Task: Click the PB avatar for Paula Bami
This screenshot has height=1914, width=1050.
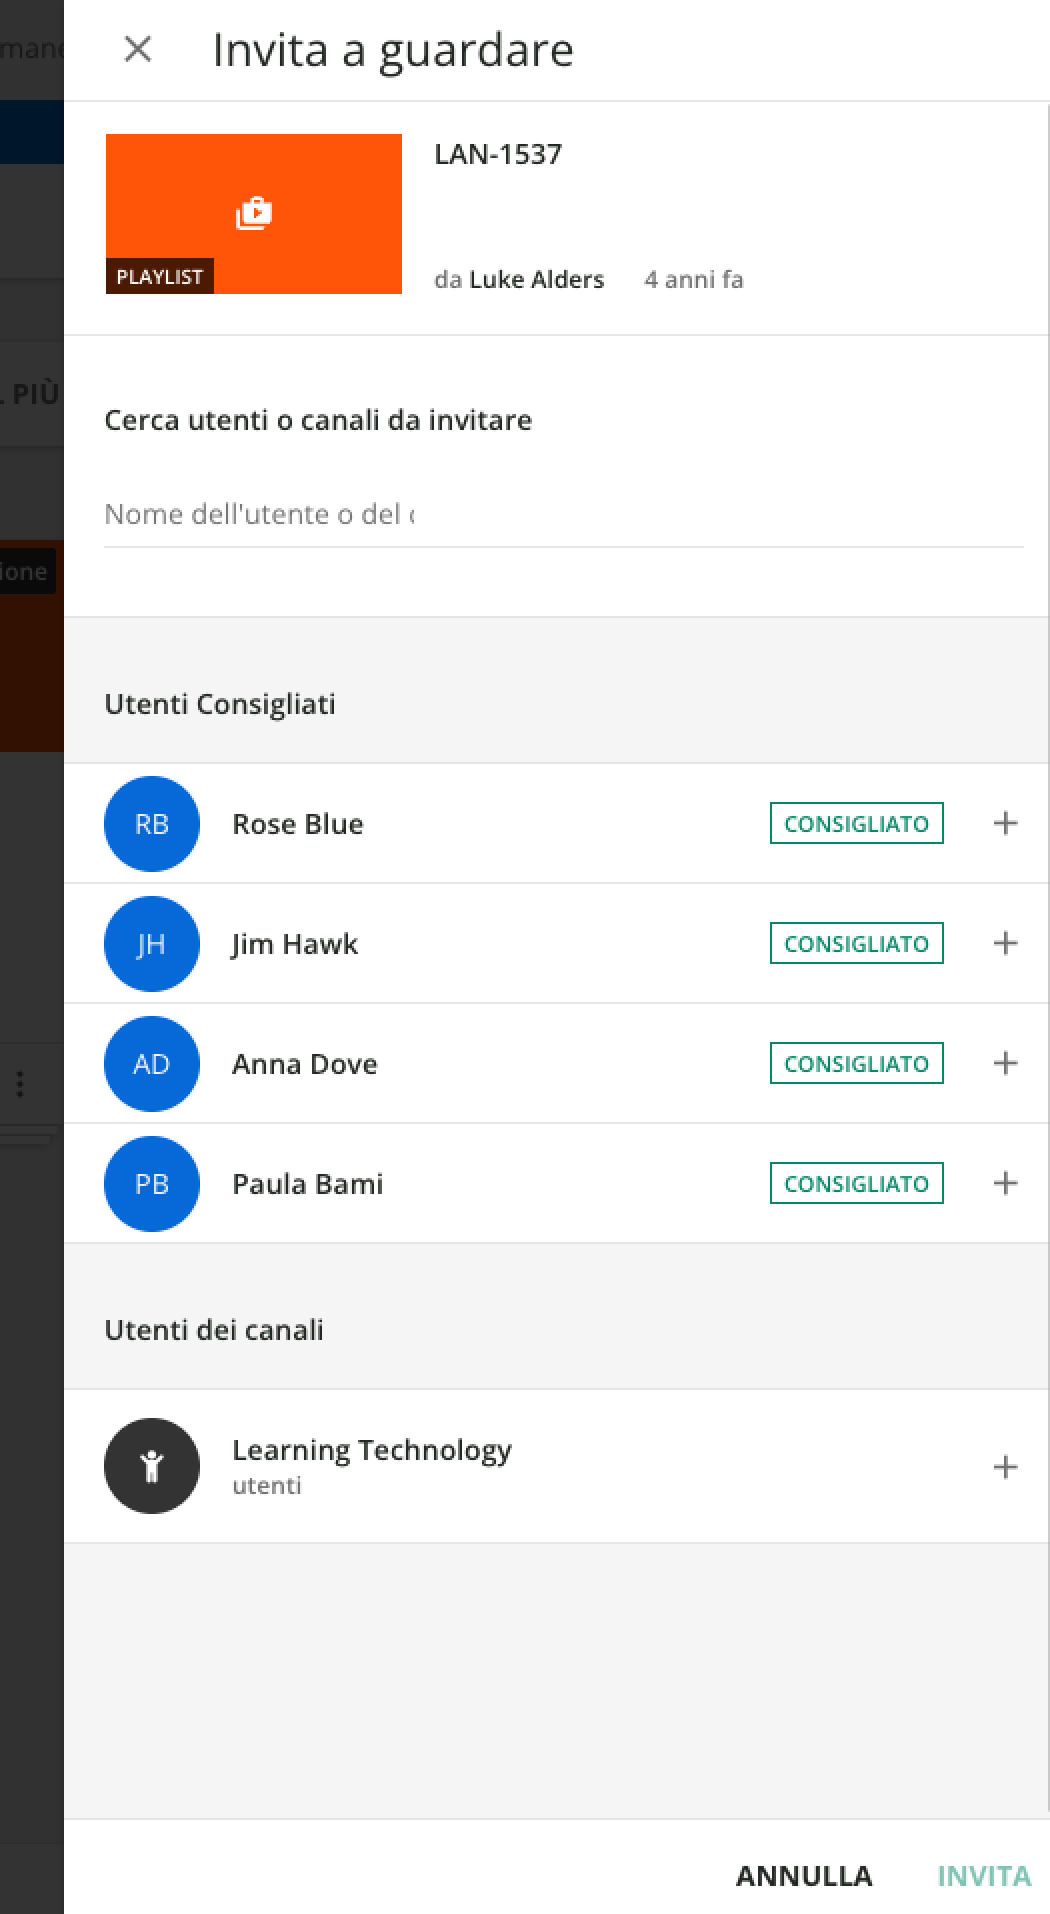Action: (152, 1184)
